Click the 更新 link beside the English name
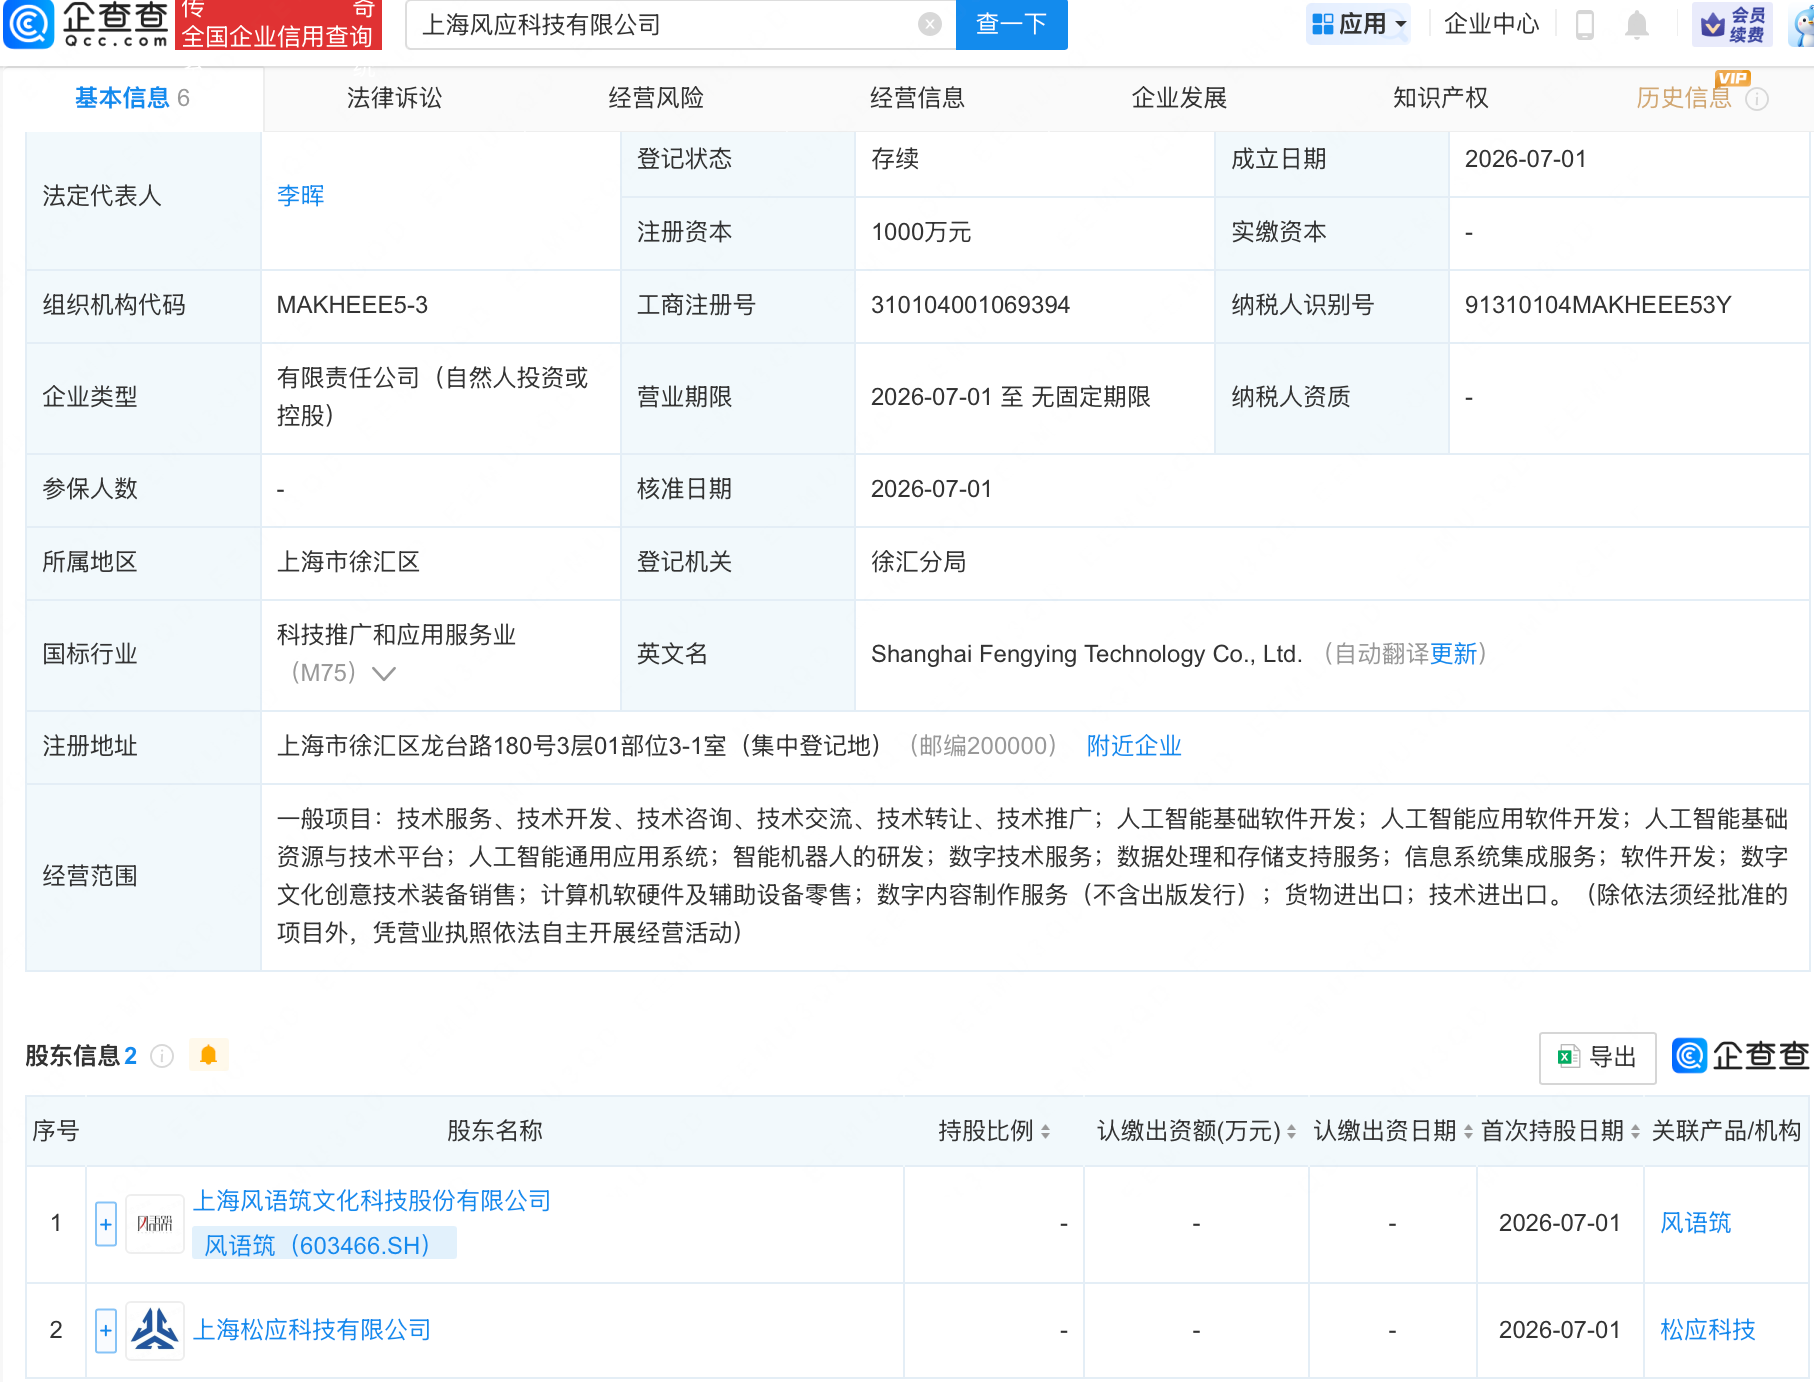This screenshot has width=1814, height=1382. click(x=1453, y=654)
